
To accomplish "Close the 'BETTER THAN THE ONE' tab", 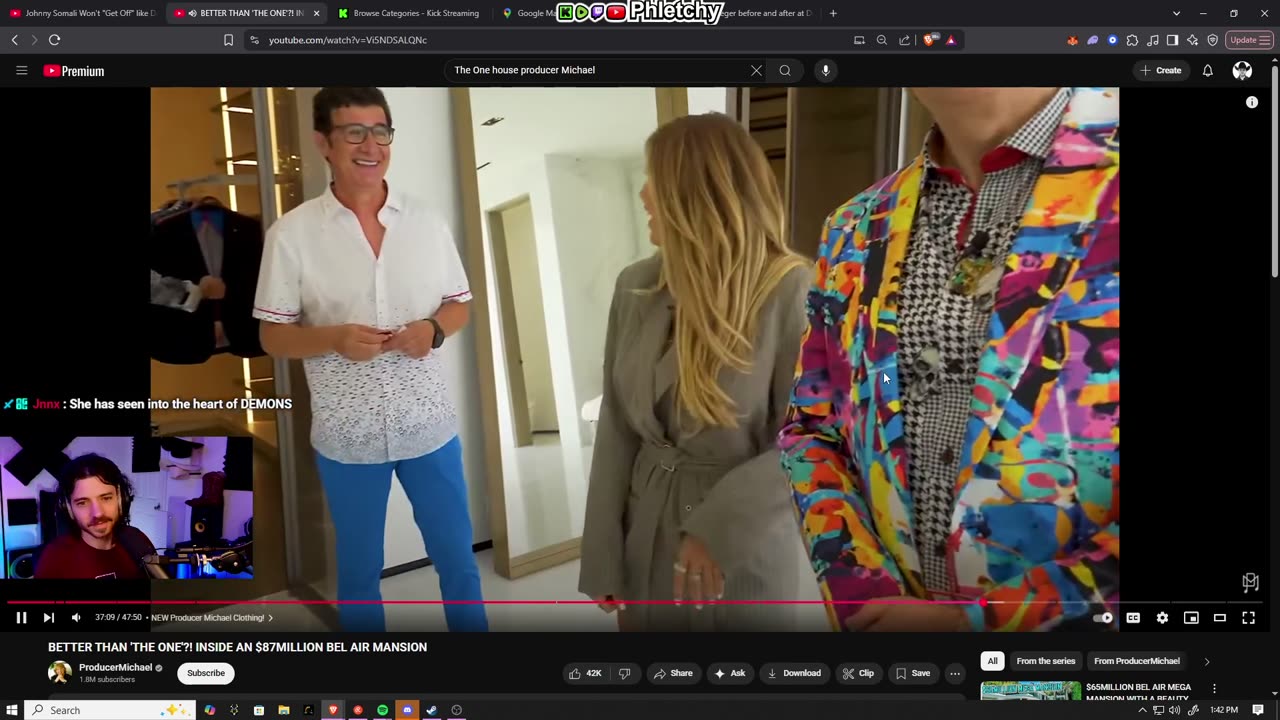I will (x=316, y=13).
